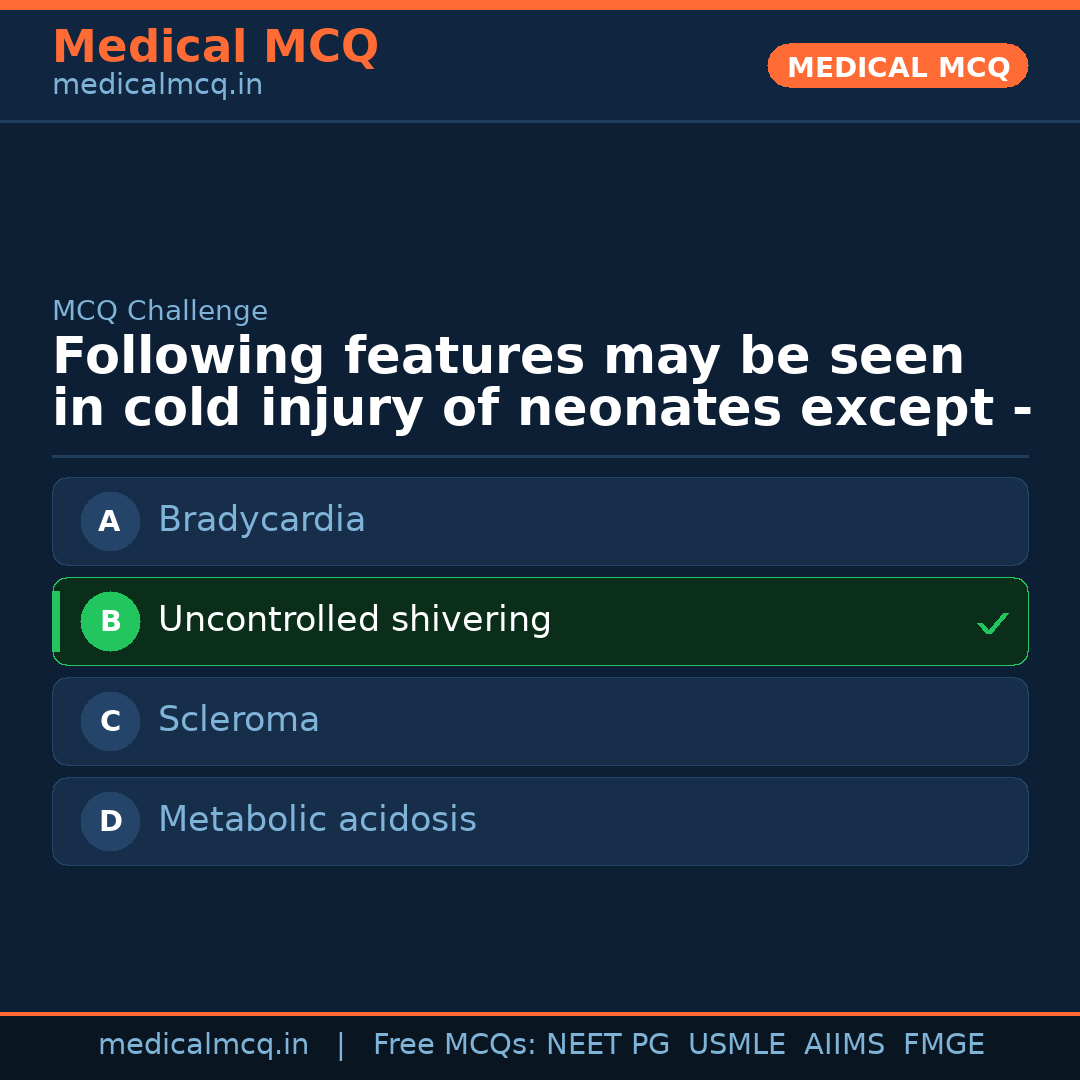1080x1080 pixels.
Task: Click FMGE in the footer
Action: [x=943, y=1045]
